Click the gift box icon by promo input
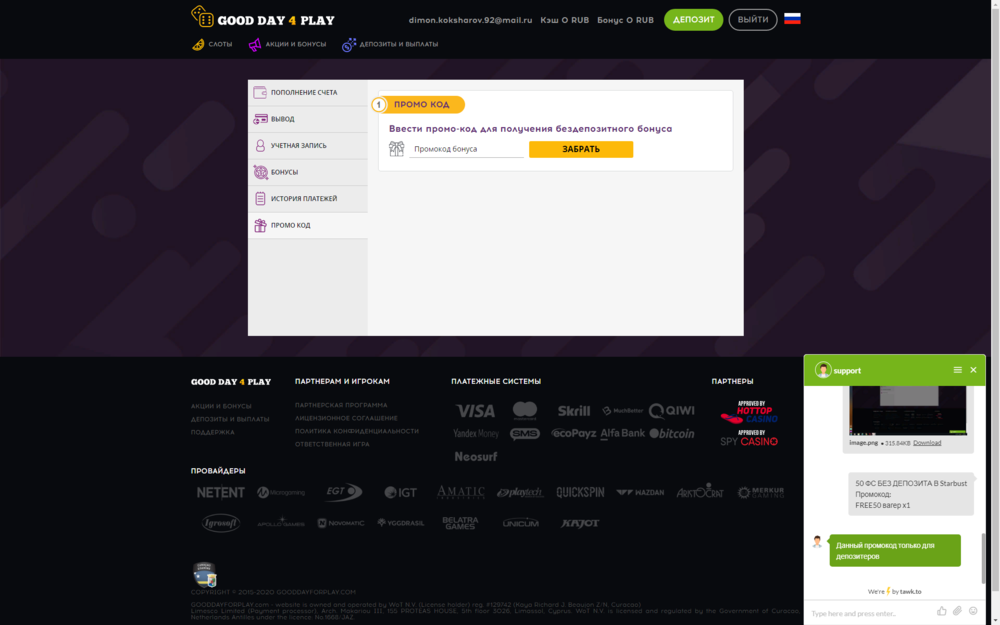The image size is (1000, 625). pos(397,149)
